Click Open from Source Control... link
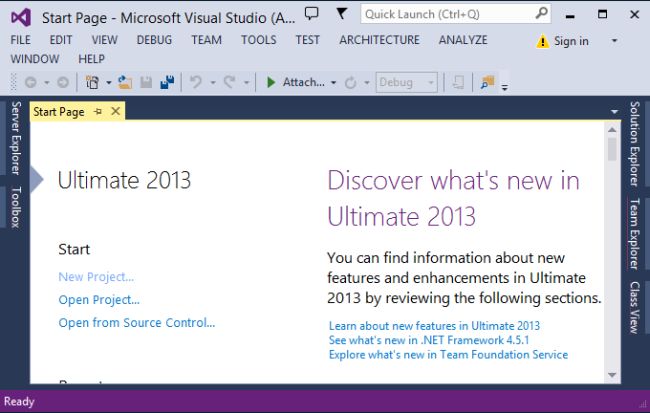Viewport: 650px width, 413px height. [x=137, y=323]
